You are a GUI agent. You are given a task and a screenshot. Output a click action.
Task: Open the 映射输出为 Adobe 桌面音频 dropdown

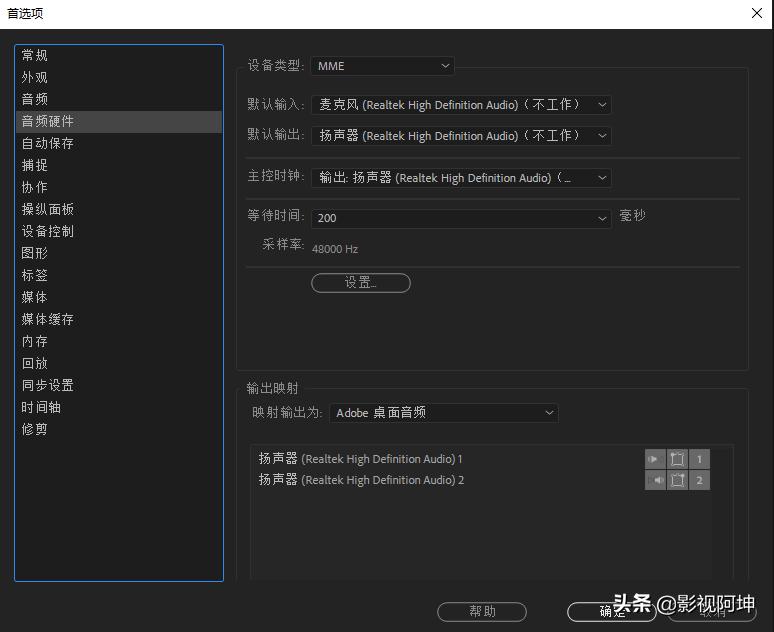coord(443,412)
